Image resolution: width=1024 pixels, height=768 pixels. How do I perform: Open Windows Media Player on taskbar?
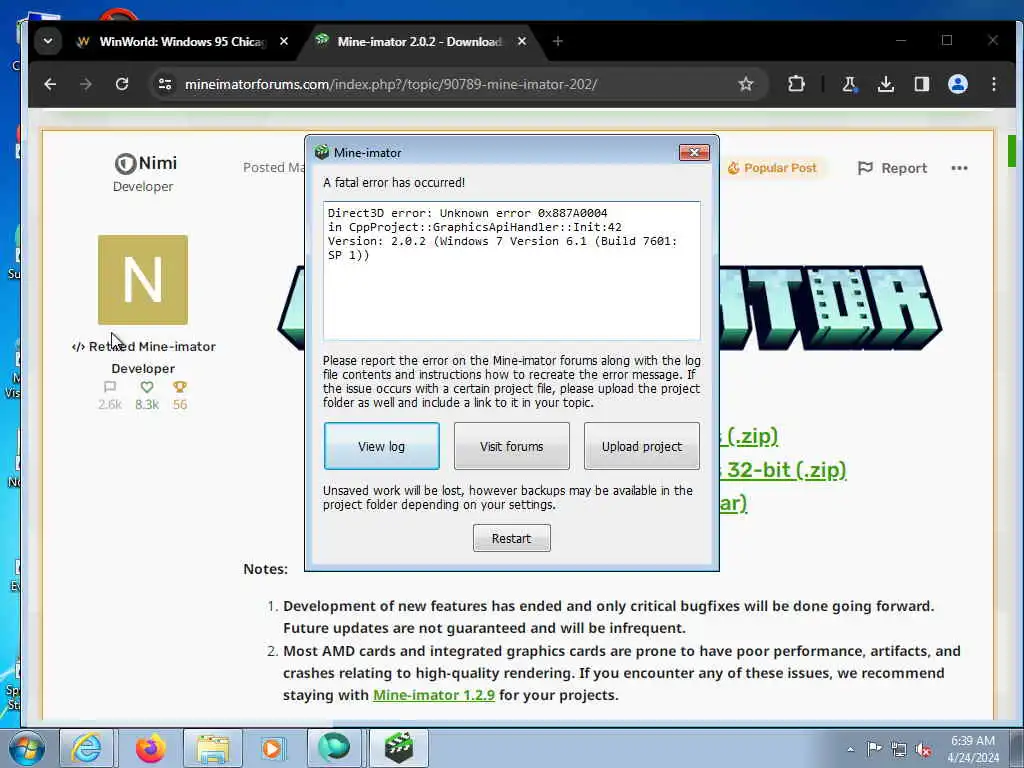[x=272, y=748]
